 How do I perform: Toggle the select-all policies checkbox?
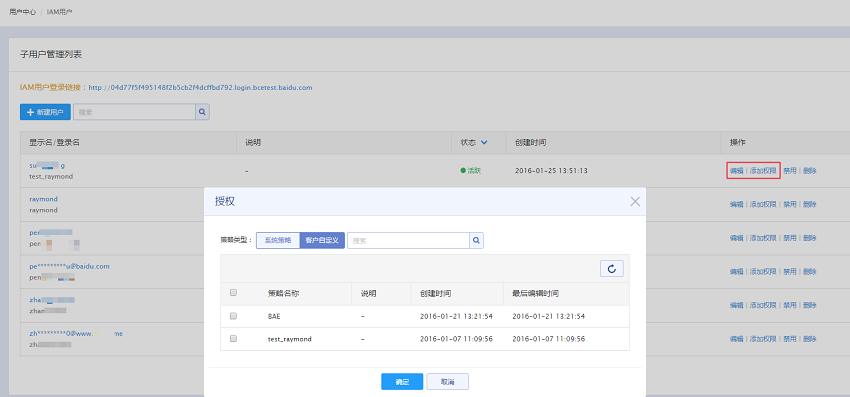(x=234, y=292)
